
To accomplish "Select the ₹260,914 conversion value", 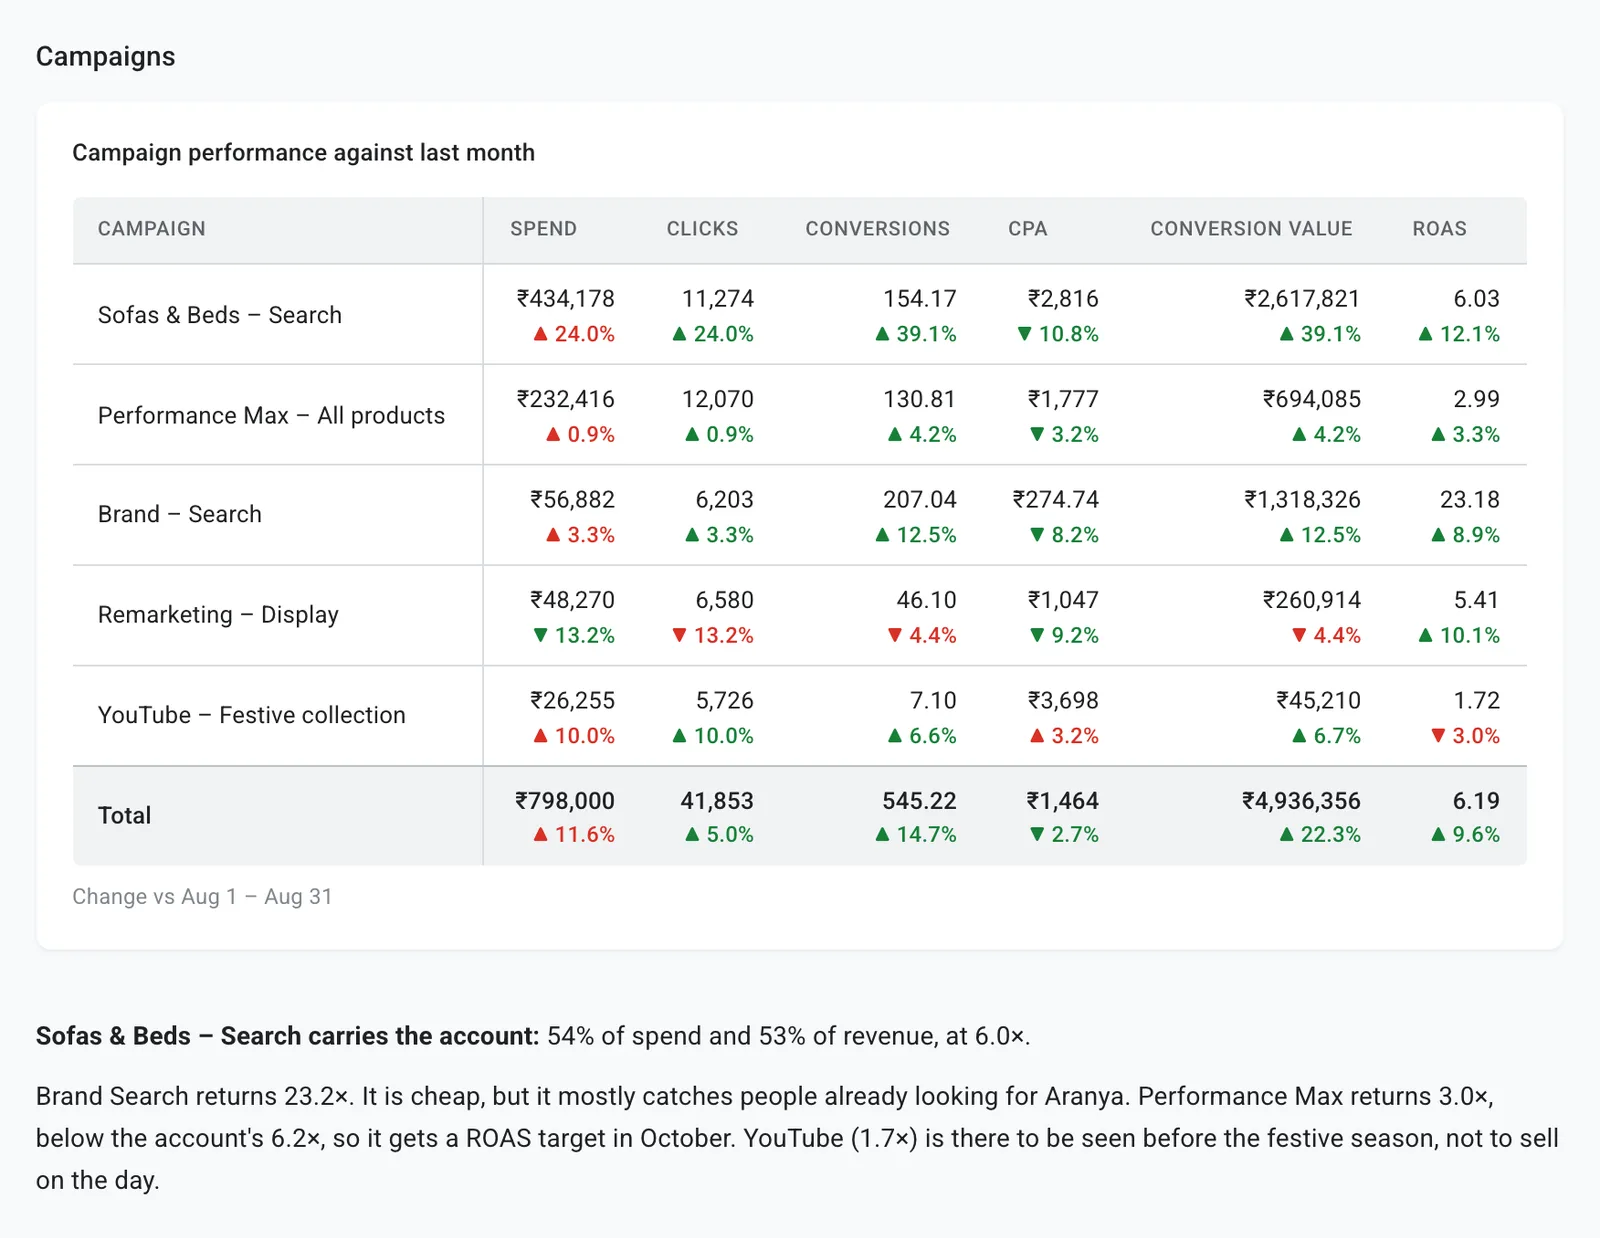I will click(1312, 600).
